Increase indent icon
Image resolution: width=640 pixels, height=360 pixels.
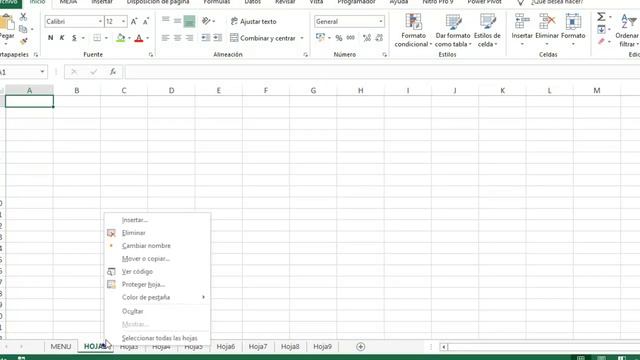(x=218, y=38)
